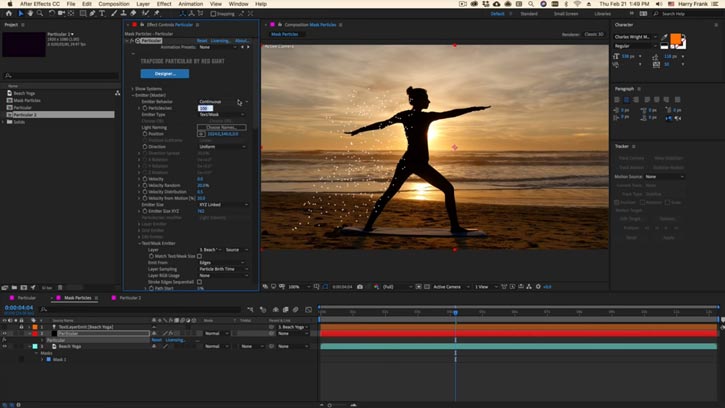
Task: Open the Emitter Behavior dropdown
Action: pos(223,102)
